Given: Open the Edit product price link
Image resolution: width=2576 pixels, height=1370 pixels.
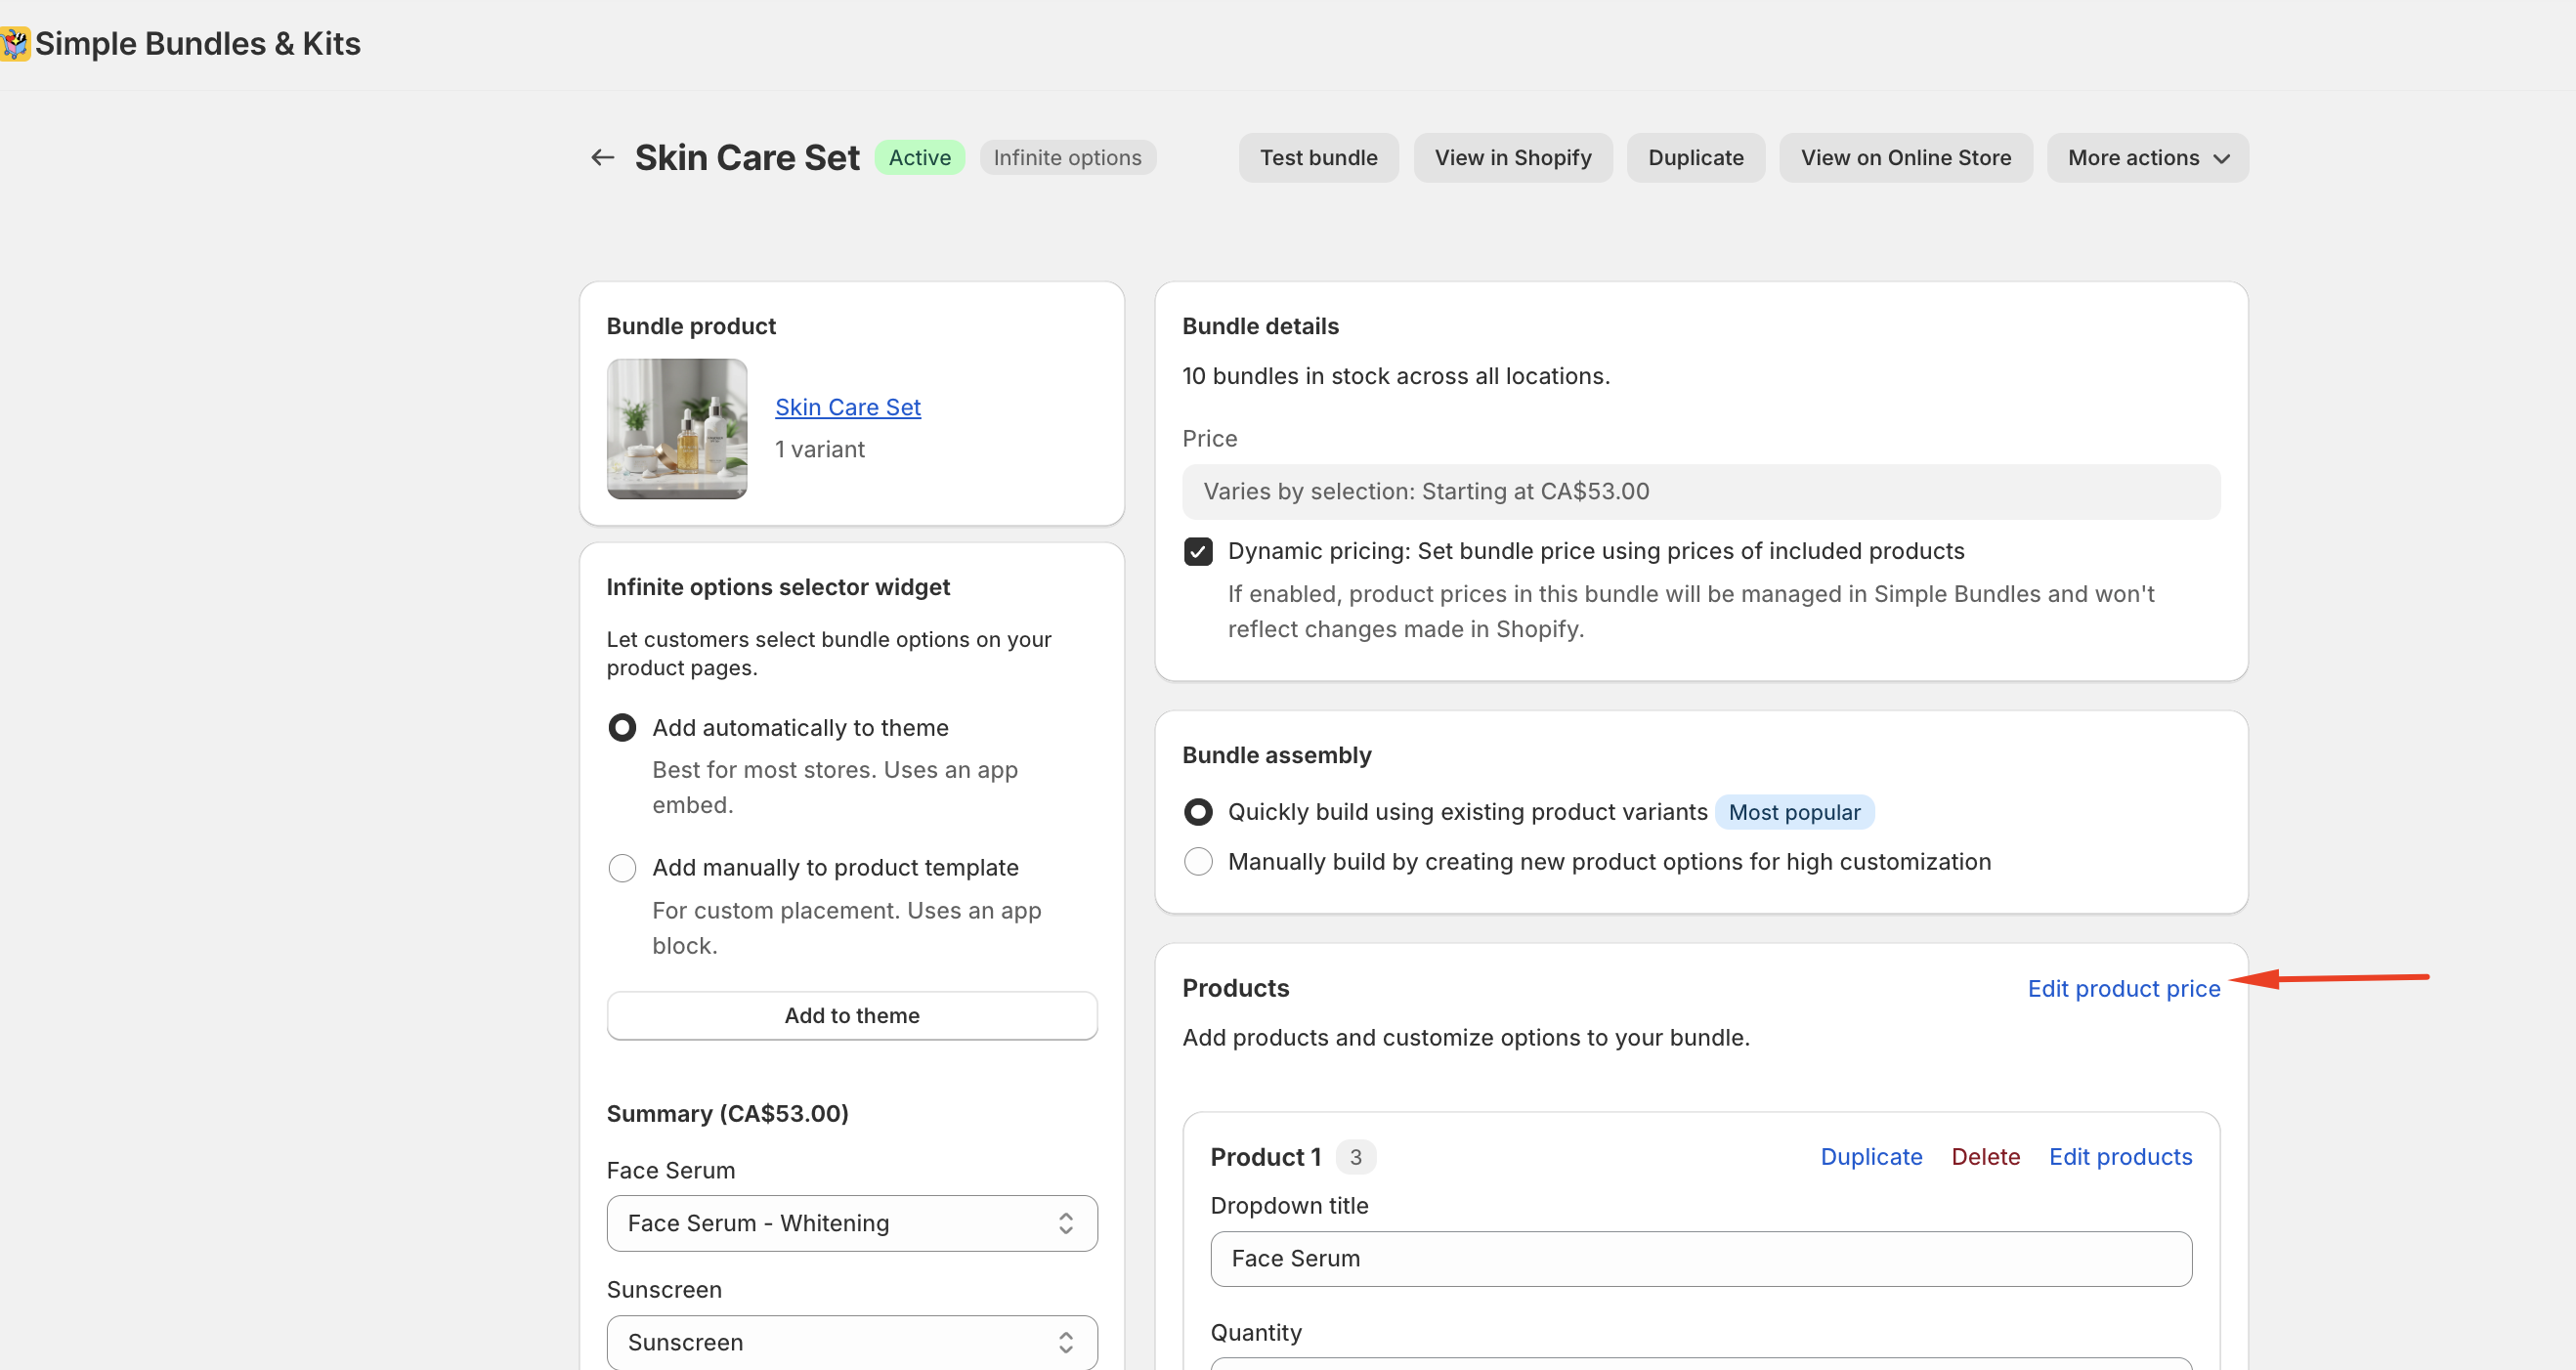Looking at the screenshot, I should [x=2123, y=989].
